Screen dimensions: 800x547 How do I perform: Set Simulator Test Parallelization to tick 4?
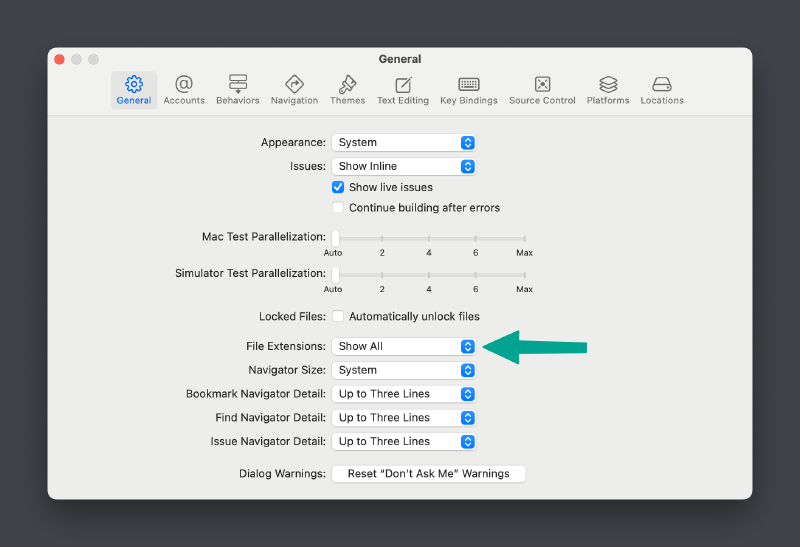point(429,275)
